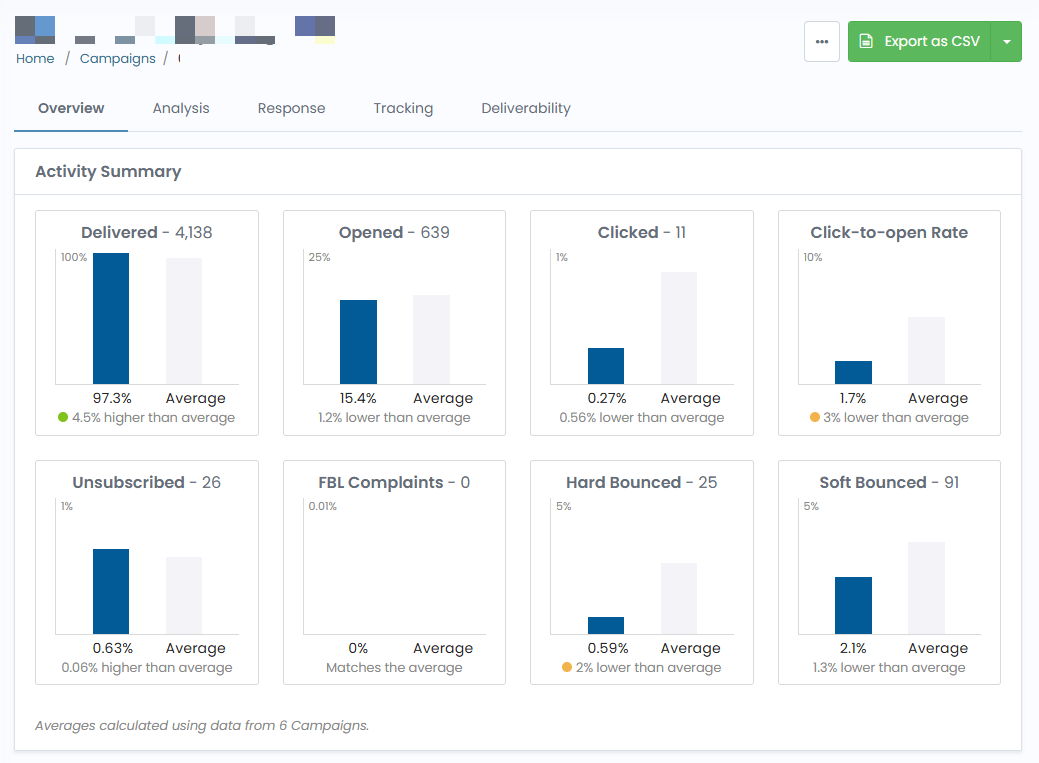Click the blue Delivered 97.3% bar
The height and width of the screenshot is (763, 1039).
click(111, 318)
